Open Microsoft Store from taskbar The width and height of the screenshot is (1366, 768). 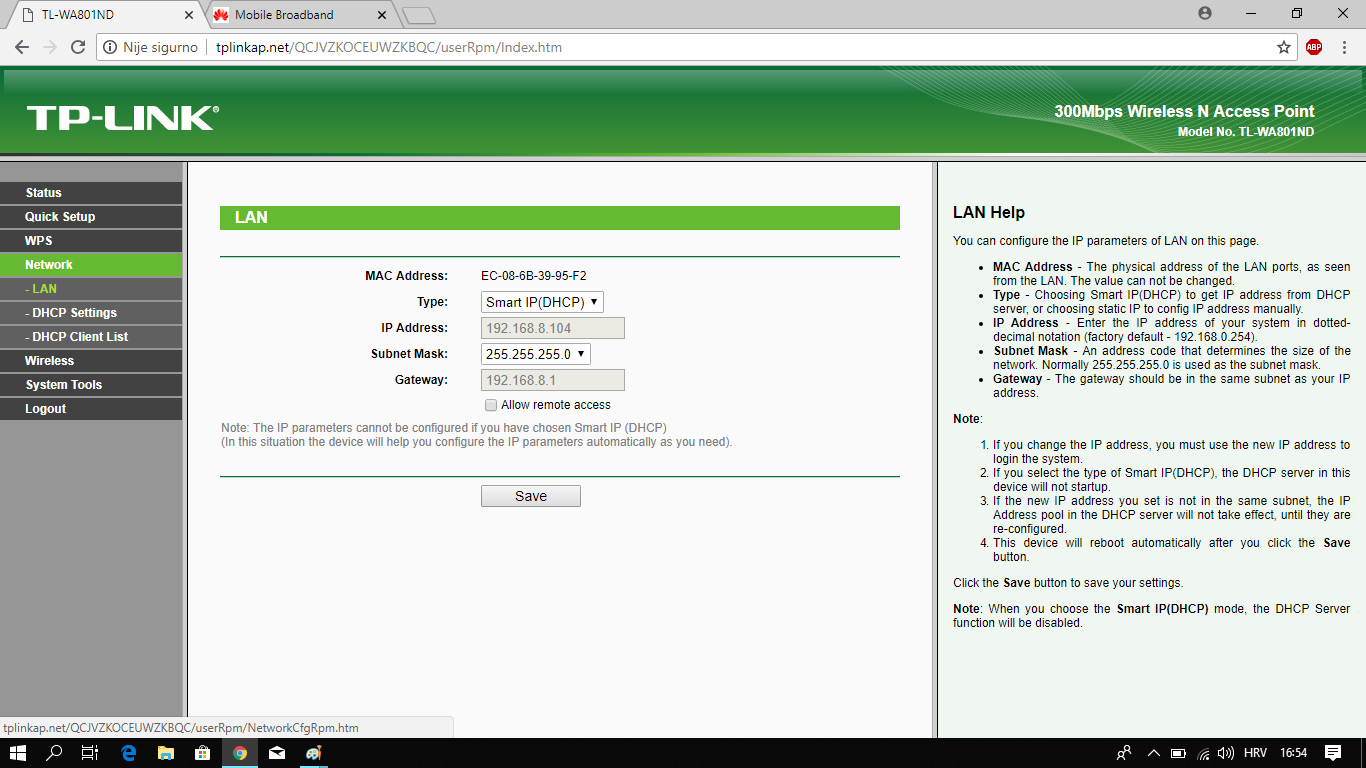pyautogui.click(x=202, y=753)
